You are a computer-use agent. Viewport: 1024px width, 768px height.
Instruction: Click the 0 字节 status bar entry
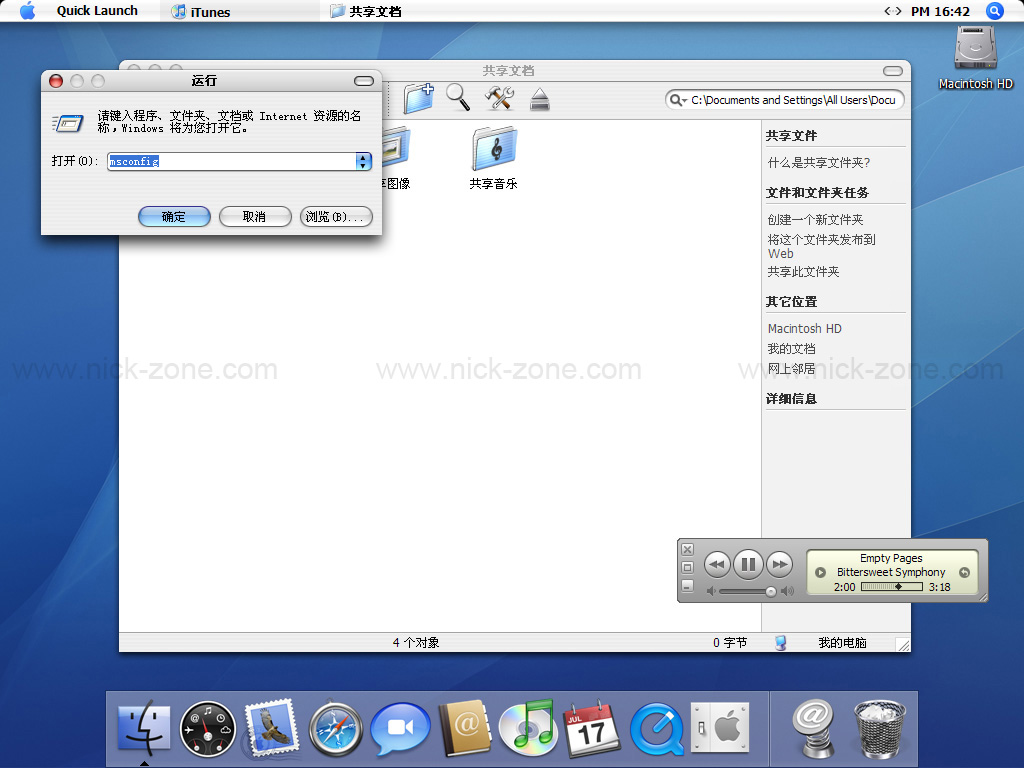(730, 643)
